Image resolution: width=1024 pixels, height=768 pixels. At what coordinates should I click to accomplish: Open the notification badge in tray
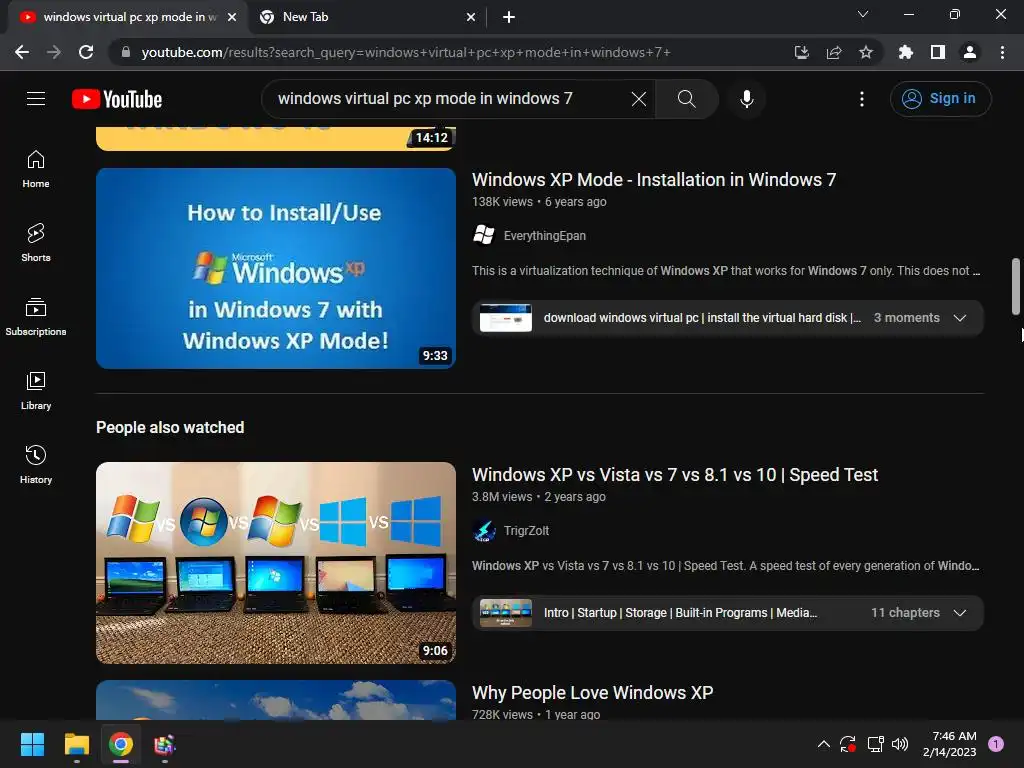[x=996, y=744]
